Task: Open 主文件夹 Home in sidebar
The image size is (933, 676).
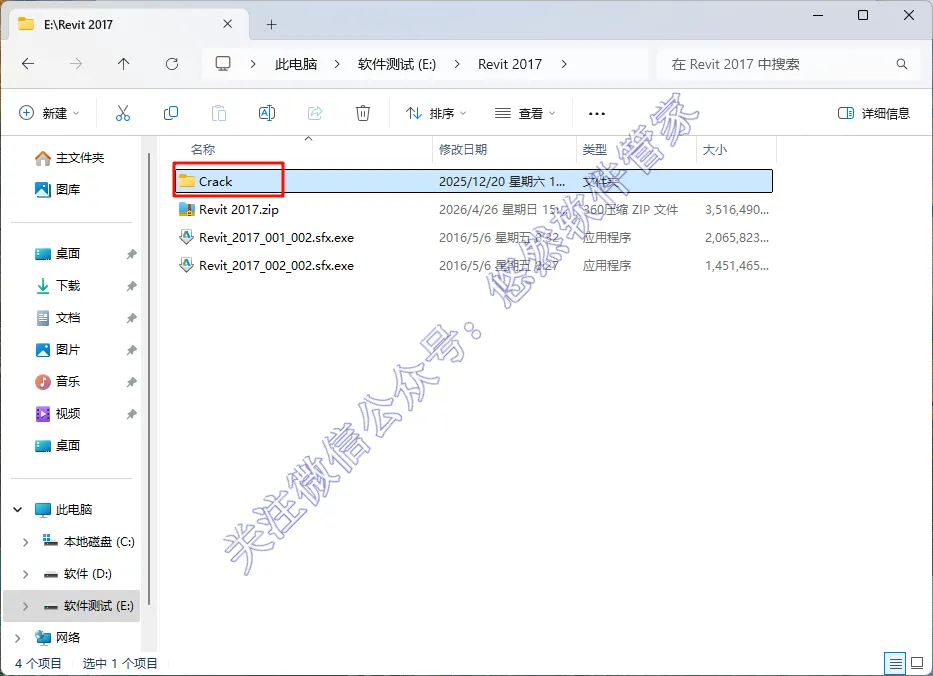Action: [70, 158]
